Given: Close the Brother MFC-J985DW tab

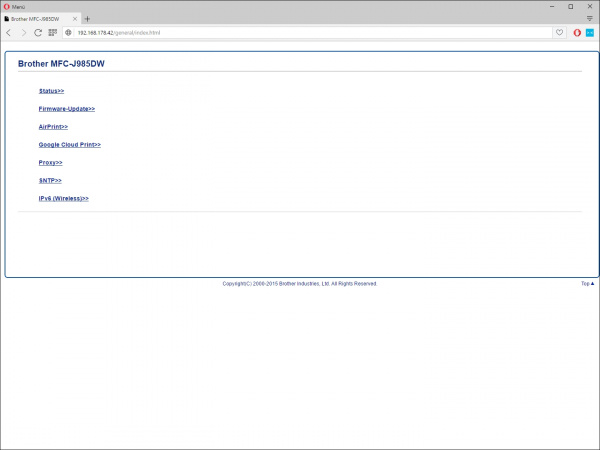Looking at the screenshot, I should coord(74,19).
